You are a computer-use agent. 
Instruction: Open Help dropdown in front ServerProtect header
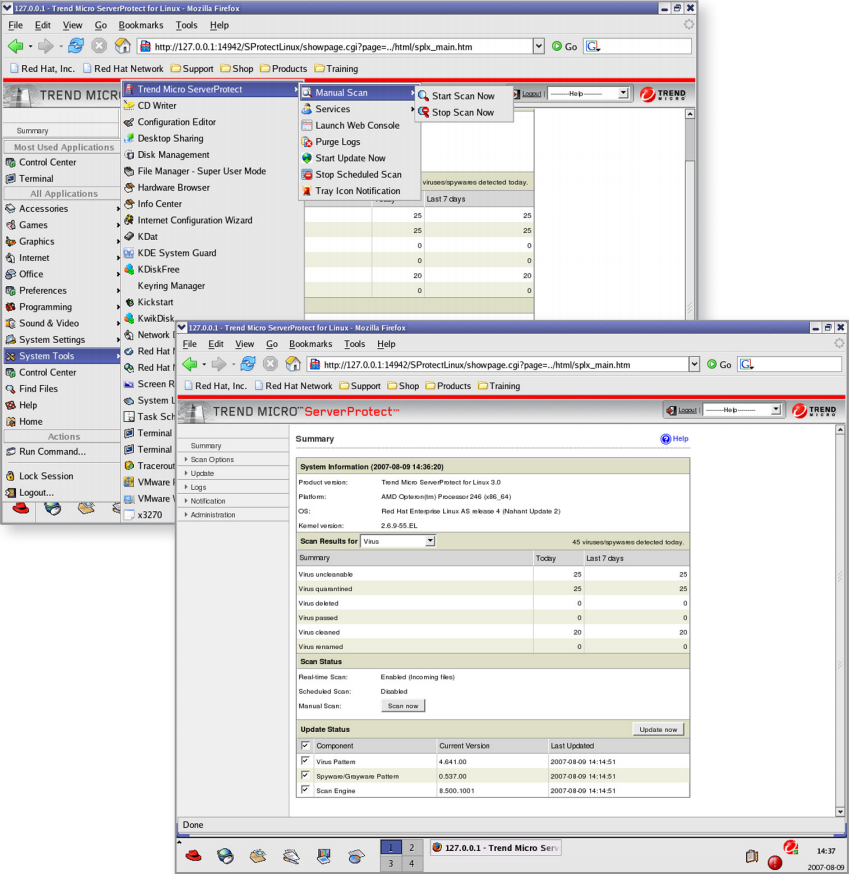(x=775, y=410)
